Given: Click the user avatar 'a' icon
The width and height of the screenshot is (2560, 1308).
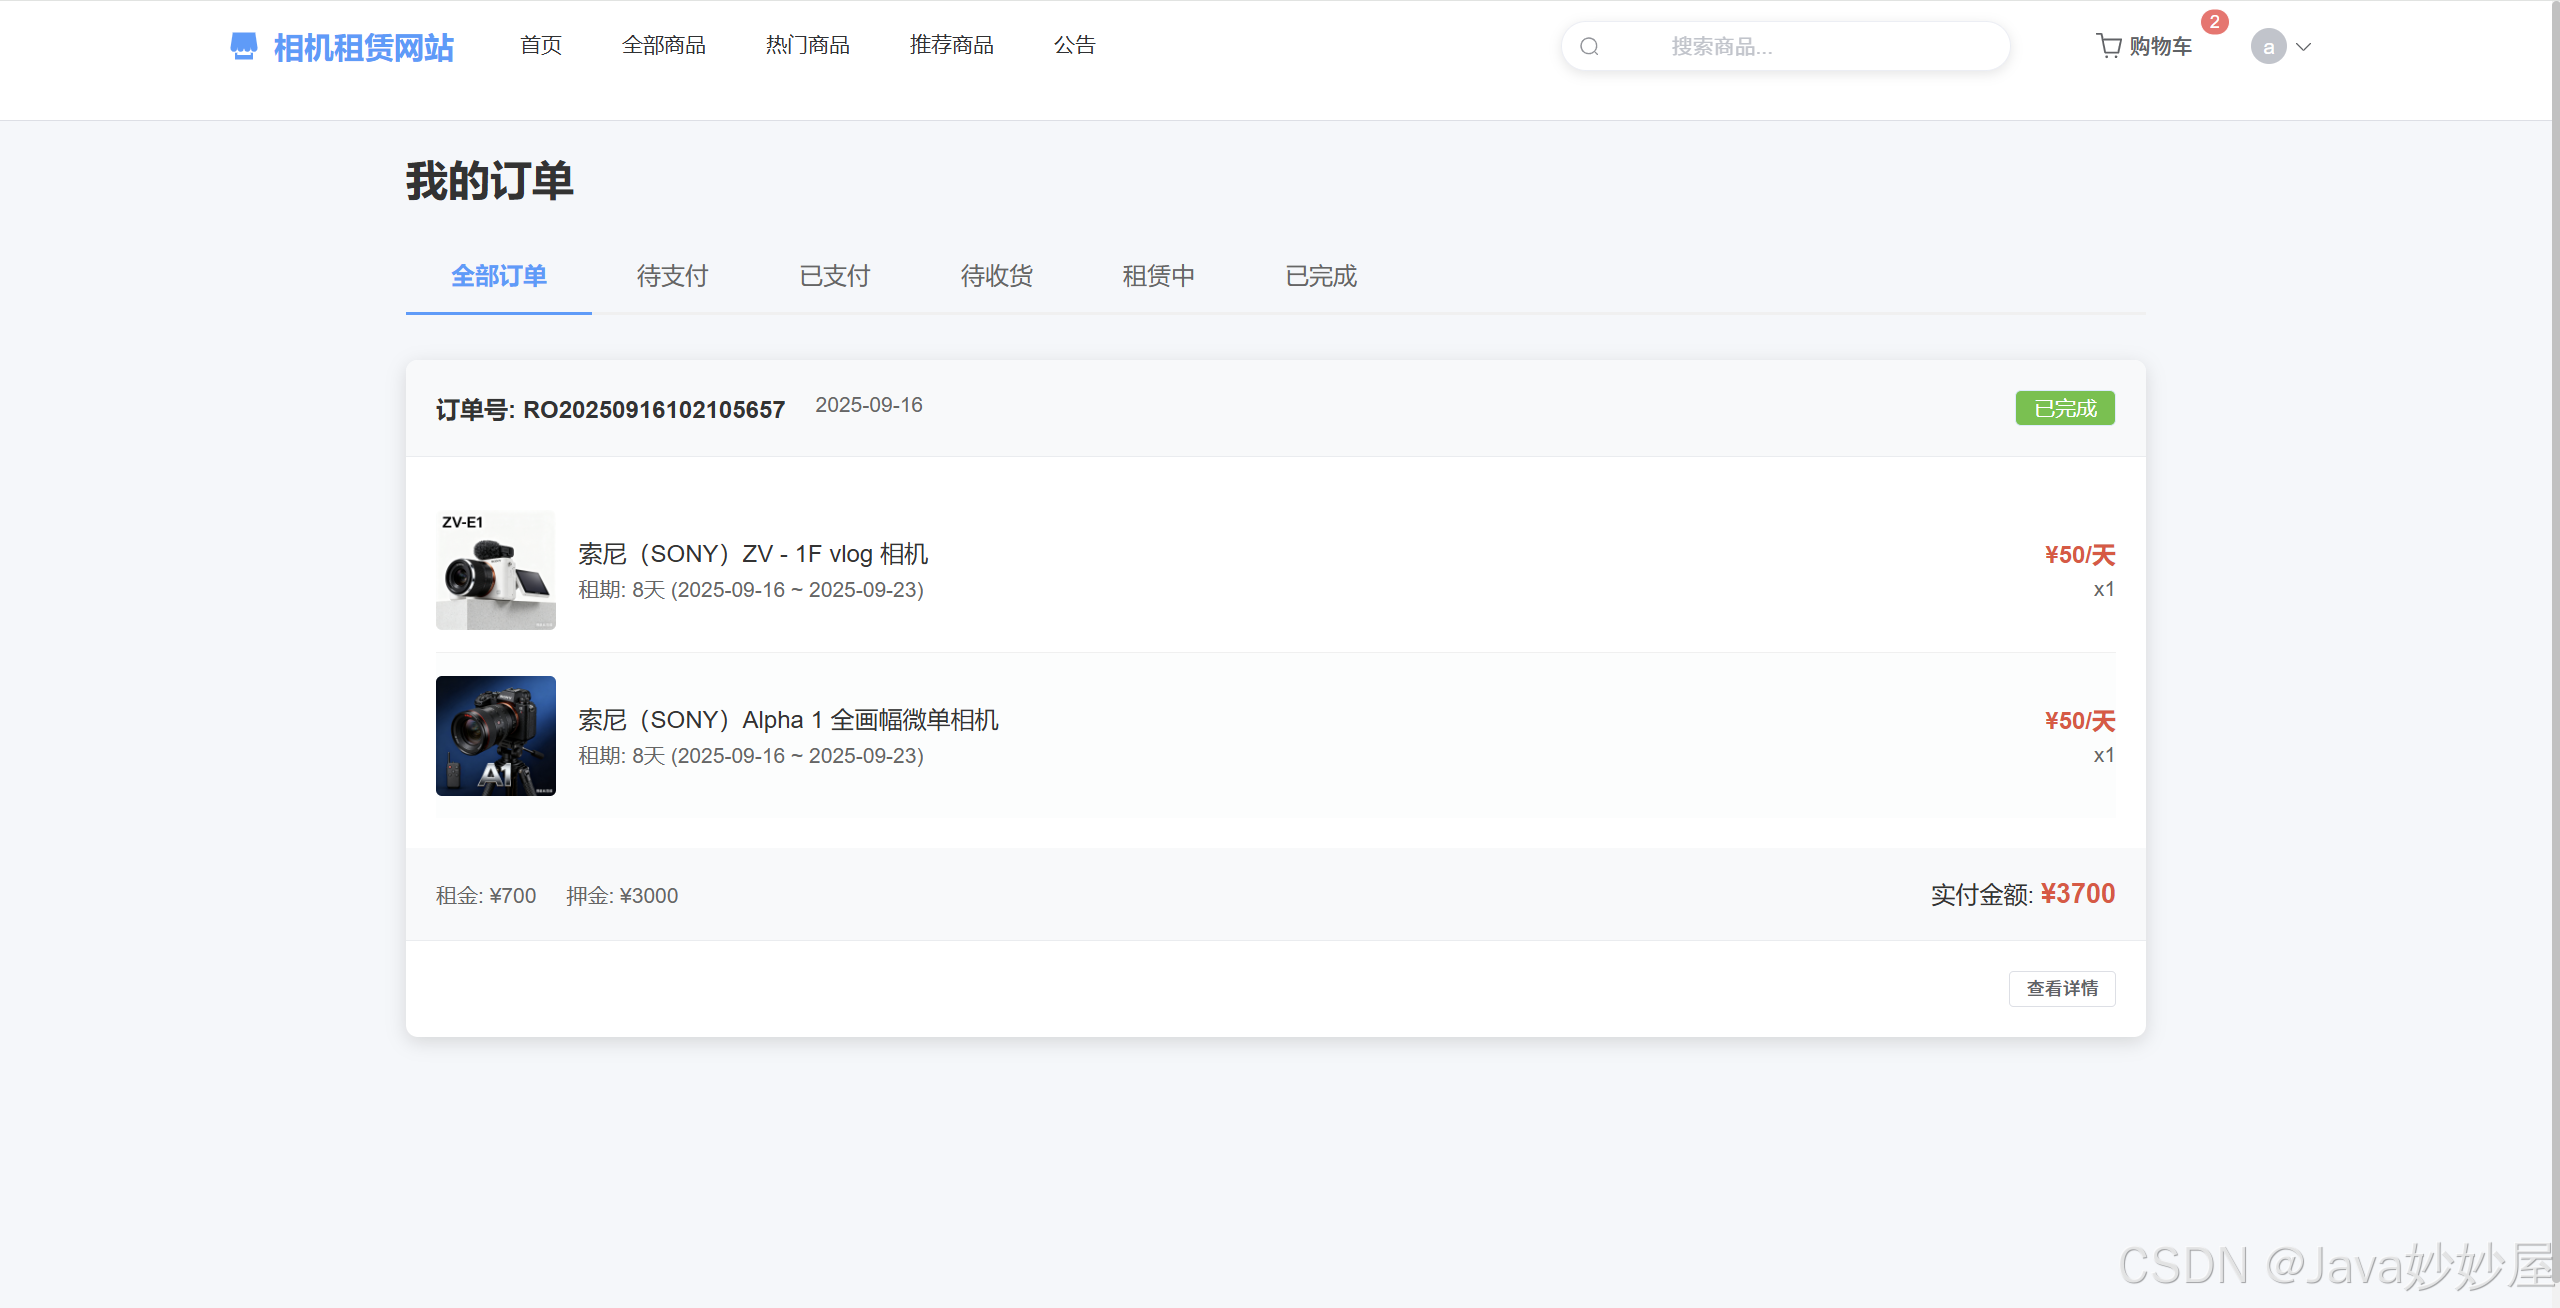Looking at the screenshot, I should [x=2268, y=46].
